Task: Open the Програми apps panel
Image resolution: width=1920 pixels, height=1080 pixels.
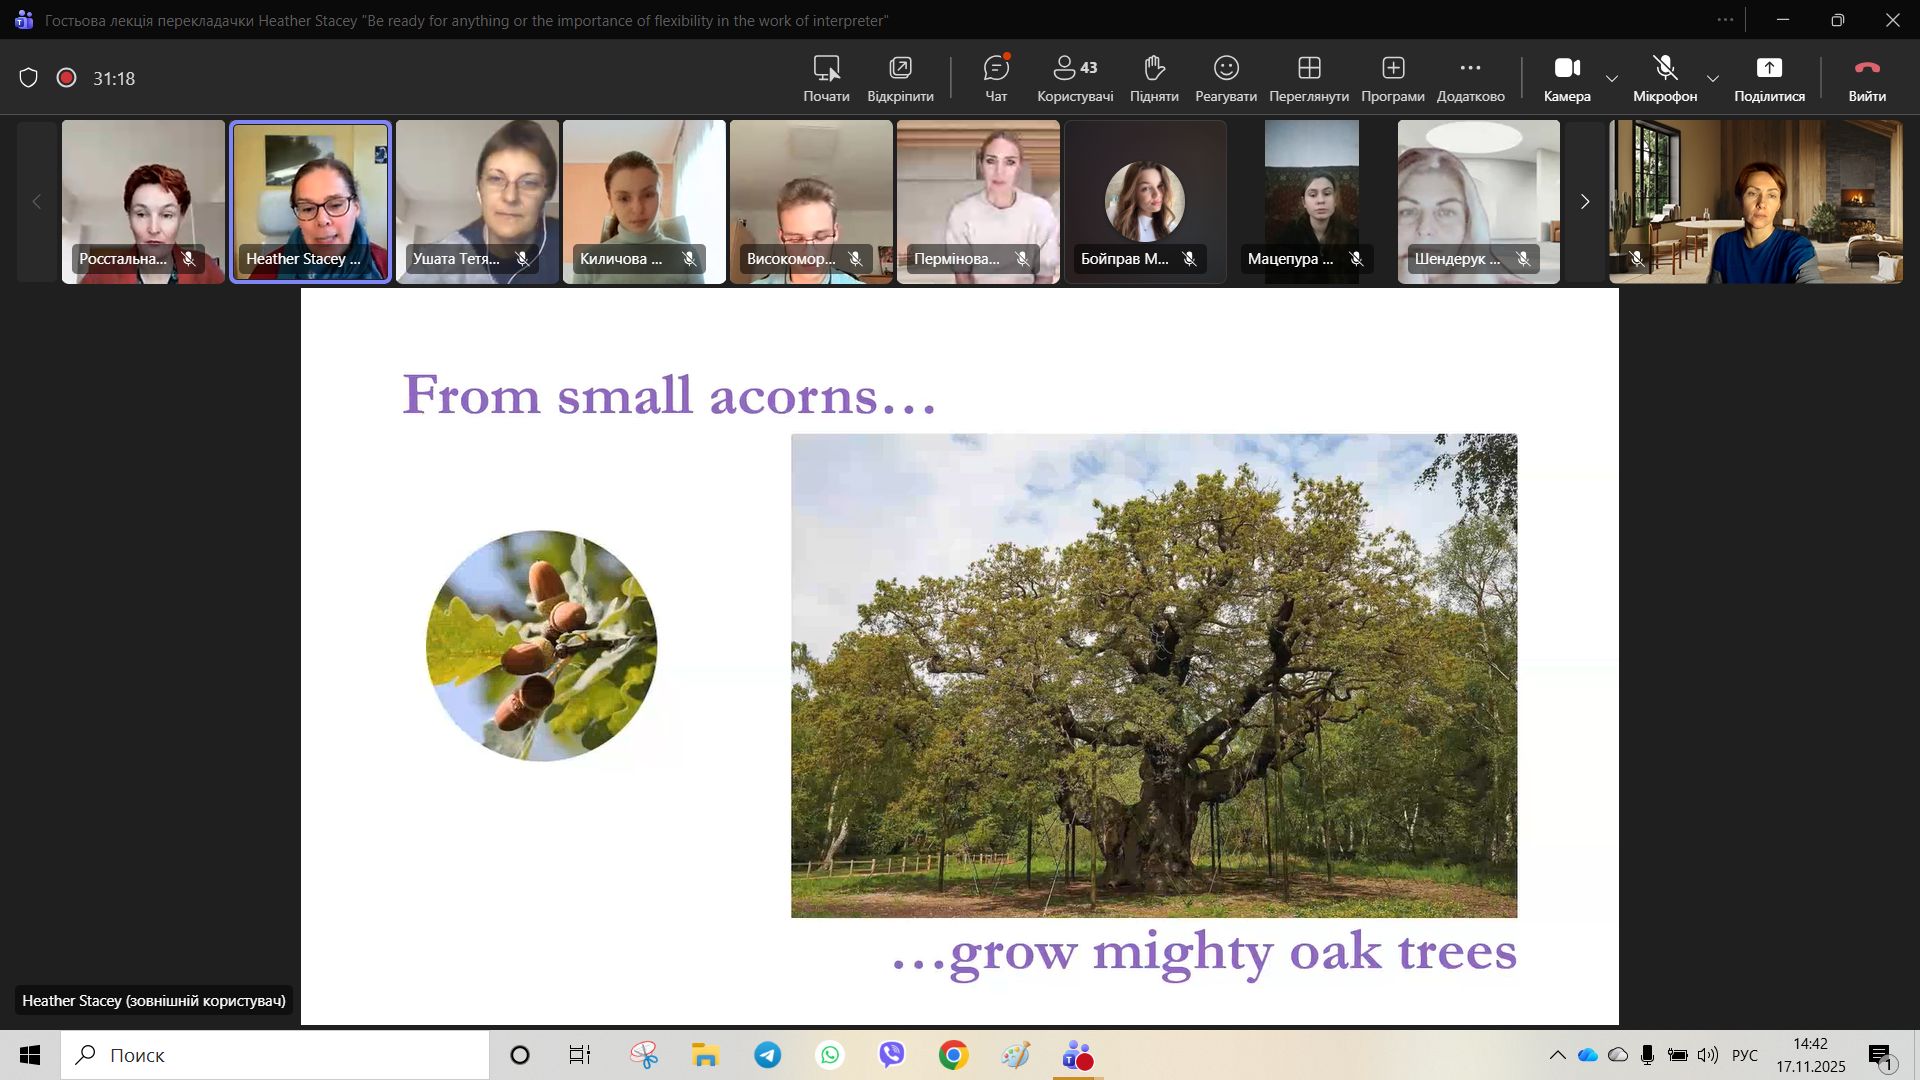Action: point(1392,78)
